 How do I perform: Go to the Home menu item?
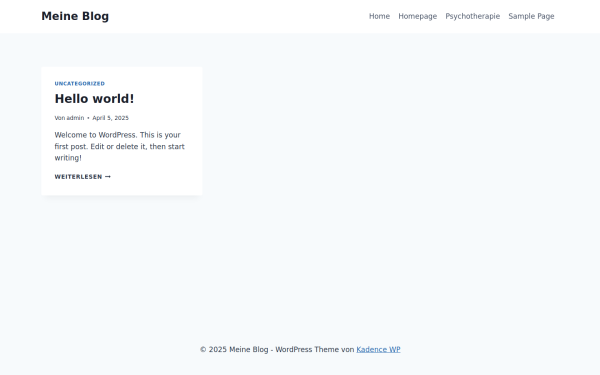point(379,16)
